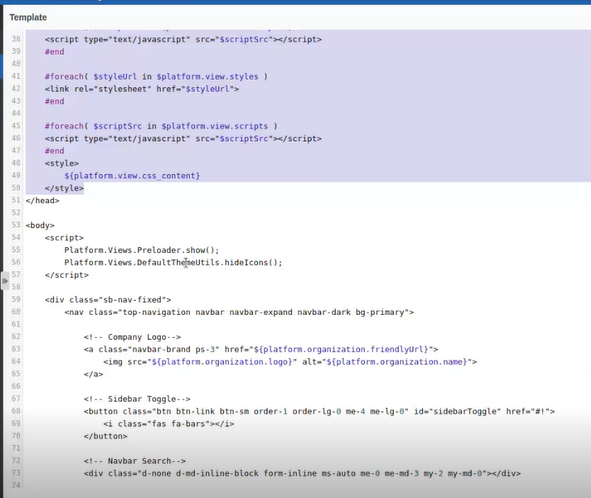Click '#end' on line 43

pos(55,101)
